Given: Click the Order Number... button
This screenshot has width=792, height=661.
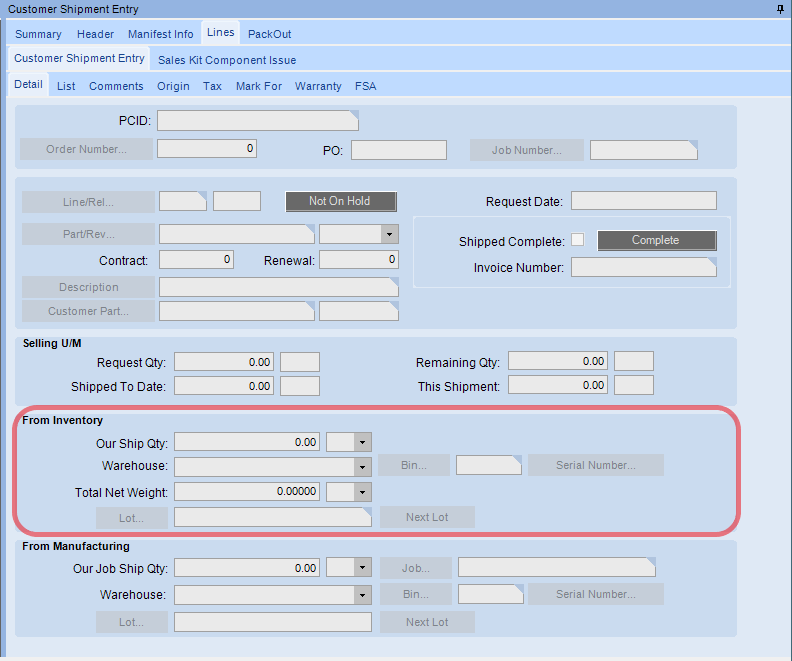Looking at the screenshot, I should (86, 149).
